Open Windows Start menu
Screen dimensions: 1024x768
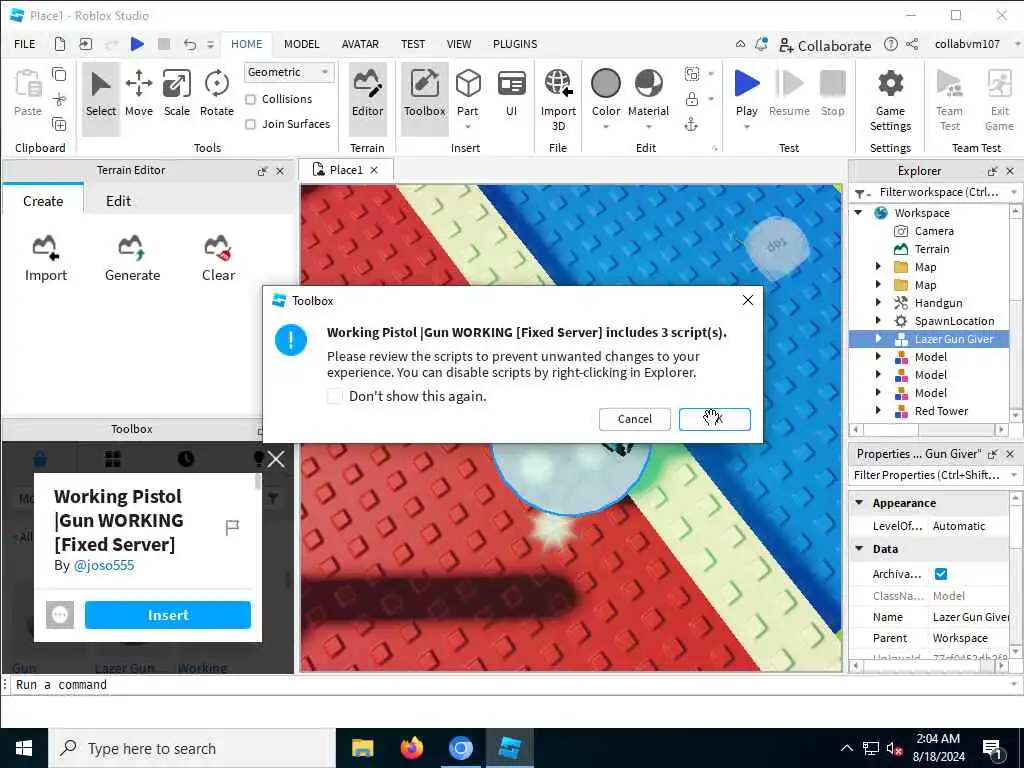pos(24,748)
